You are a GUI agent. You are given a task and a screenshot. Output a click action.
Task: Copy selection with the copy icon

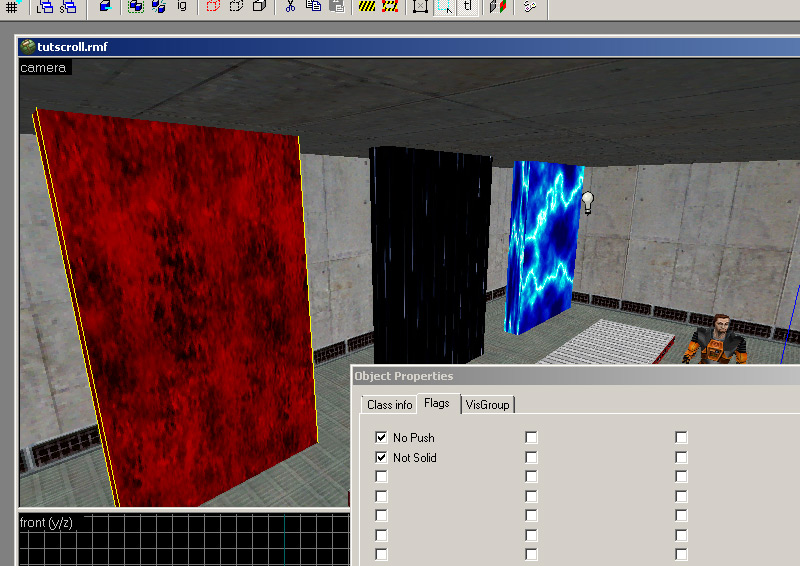[313, 6]
